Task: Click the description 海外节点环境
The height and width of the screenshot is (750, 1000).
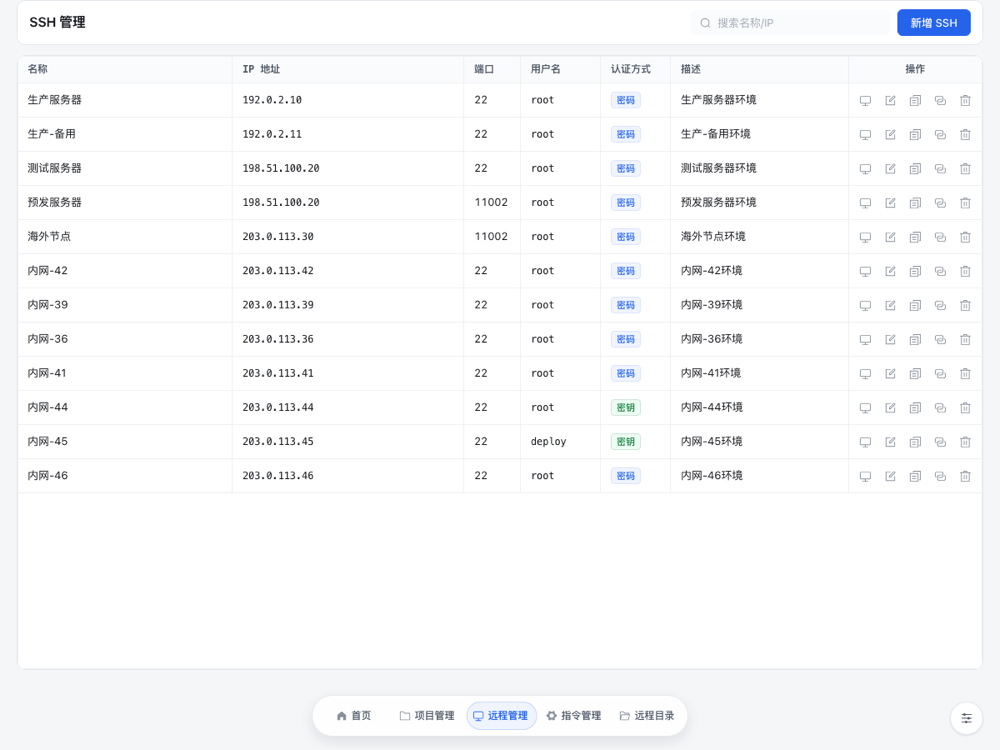Action: pyautogui.click(x=713, y=237)
